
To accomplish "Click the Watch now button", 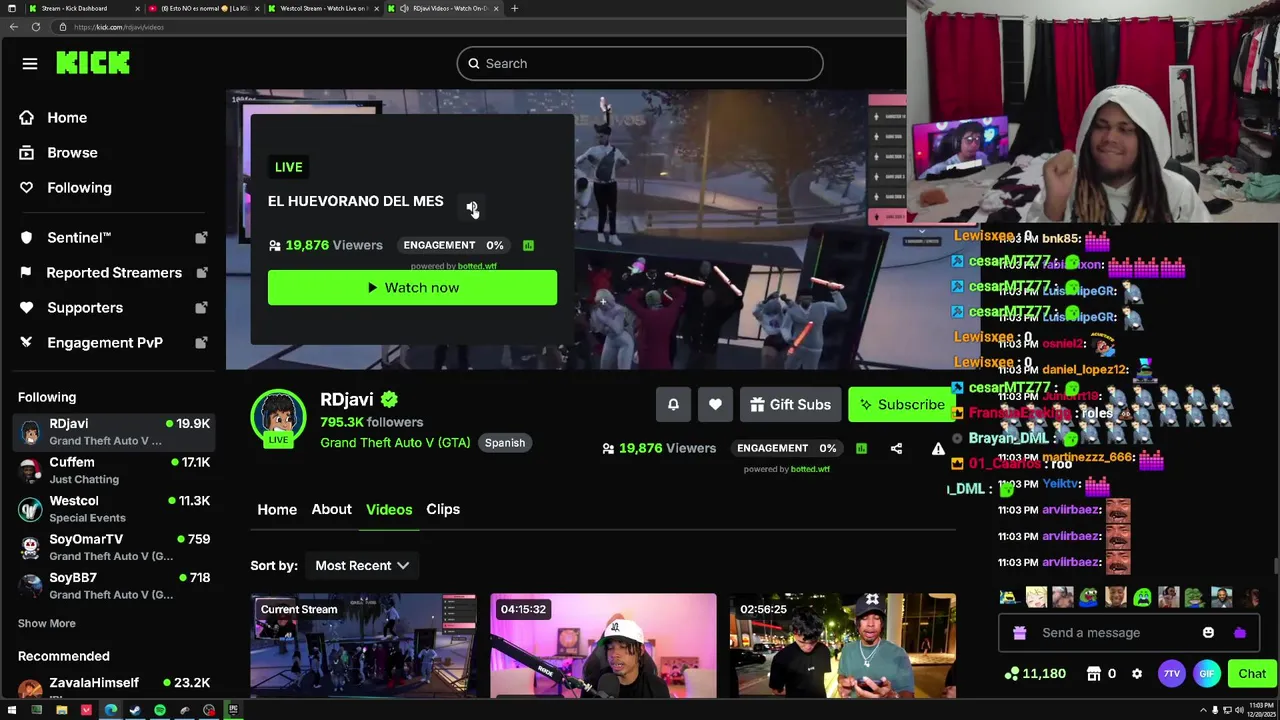I will (412, 288).
